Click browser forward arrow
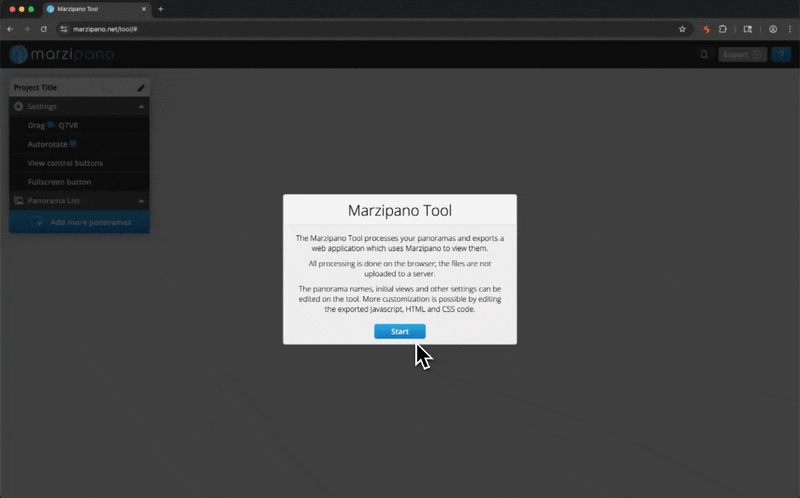This screenshot has width=800, height=498. (27, 29)
